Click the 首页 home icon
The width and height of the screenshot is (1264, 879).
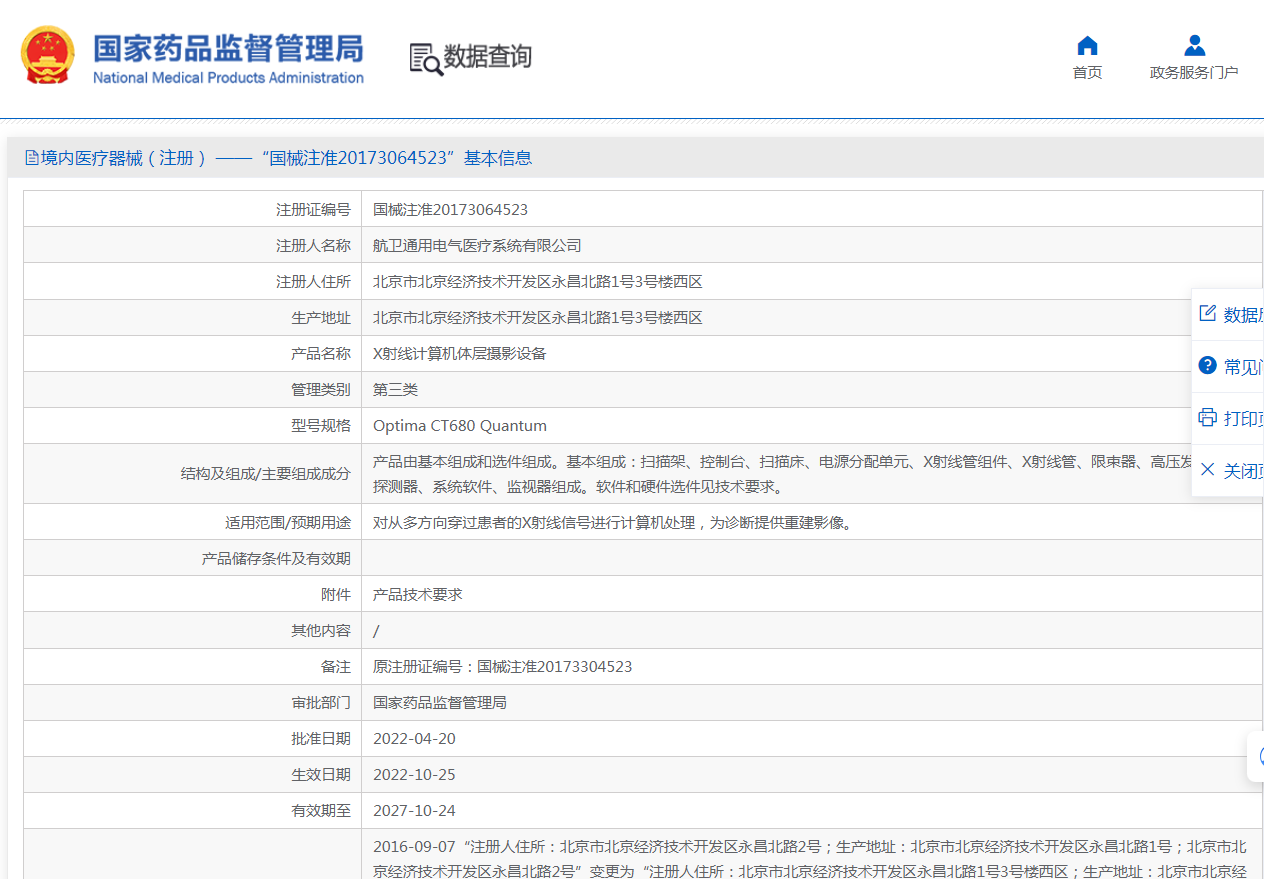coord(1087,46)
